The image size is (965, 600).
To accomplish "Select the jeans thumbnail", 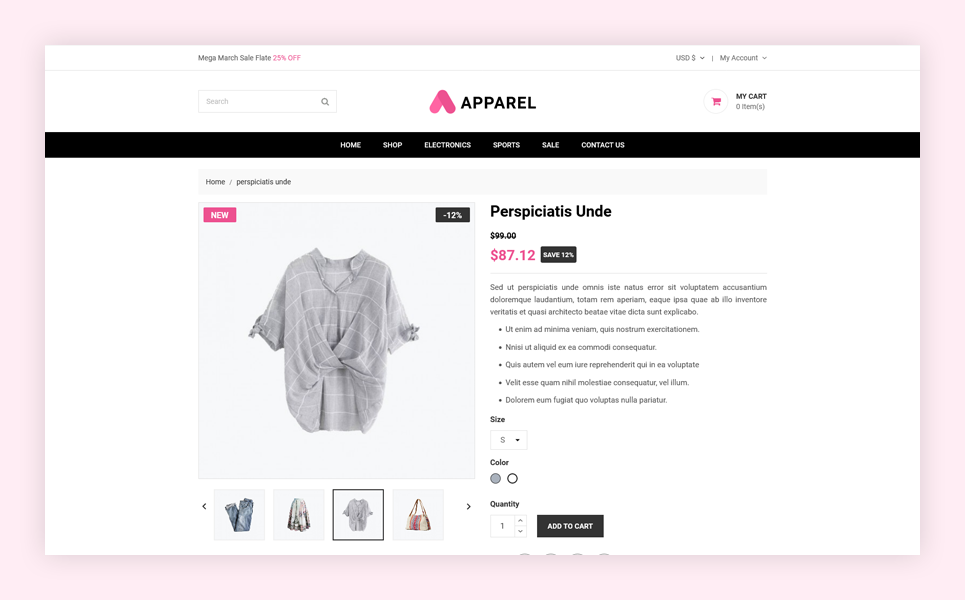I will click(x=239, y=514).
